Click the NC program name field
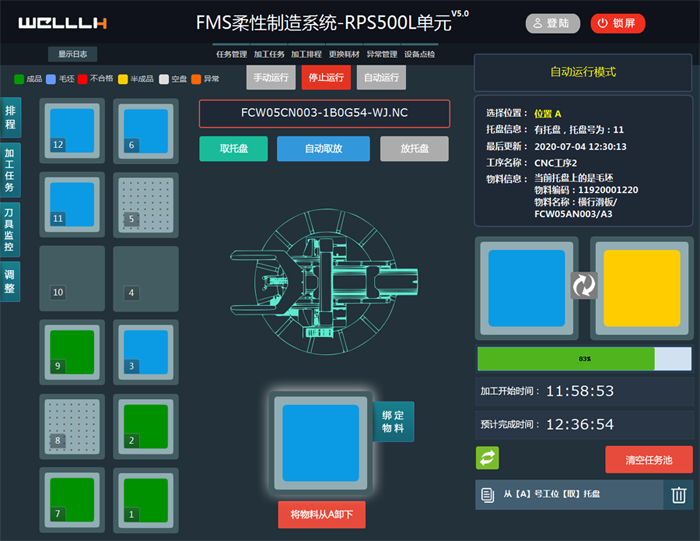The height and width of the screenshot is (541, 700). 324,113
